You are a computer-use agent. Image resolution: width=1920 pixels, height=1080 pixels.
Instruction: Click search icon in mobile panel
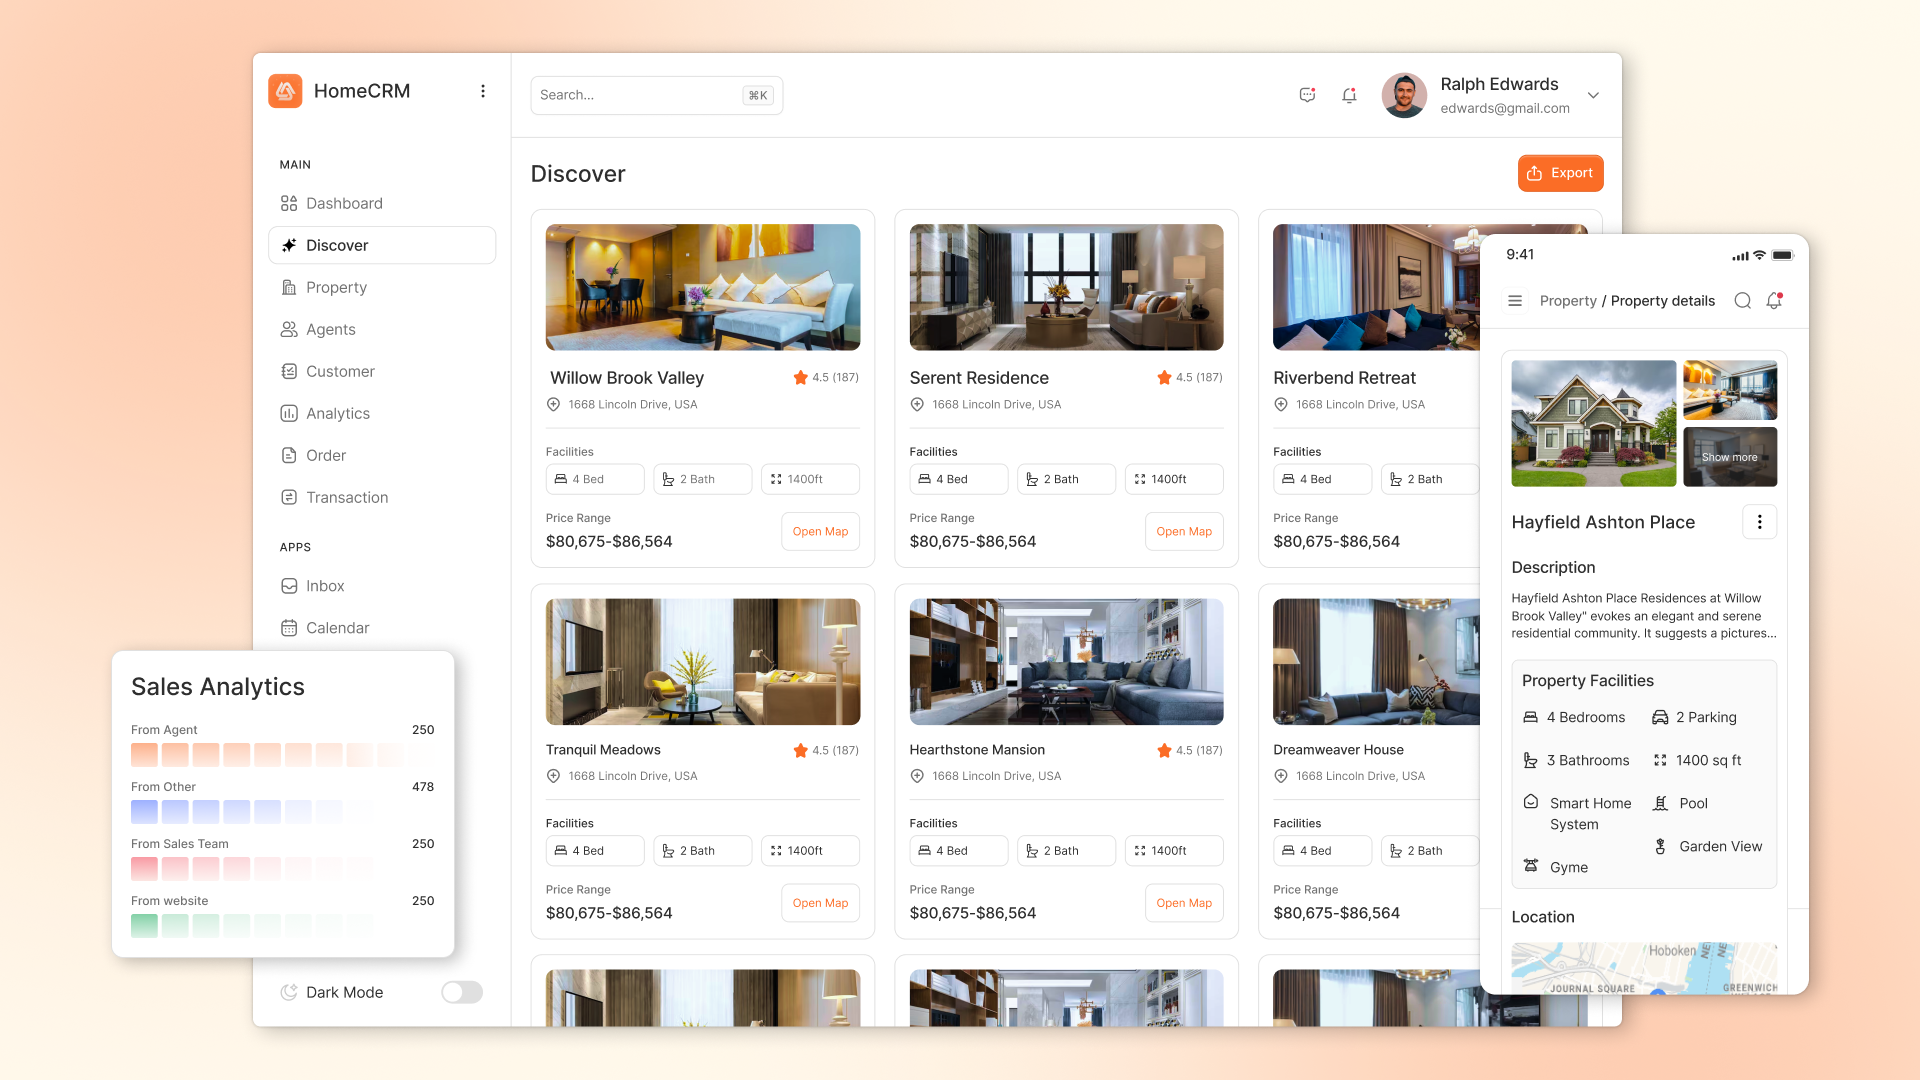point(1742,301)
